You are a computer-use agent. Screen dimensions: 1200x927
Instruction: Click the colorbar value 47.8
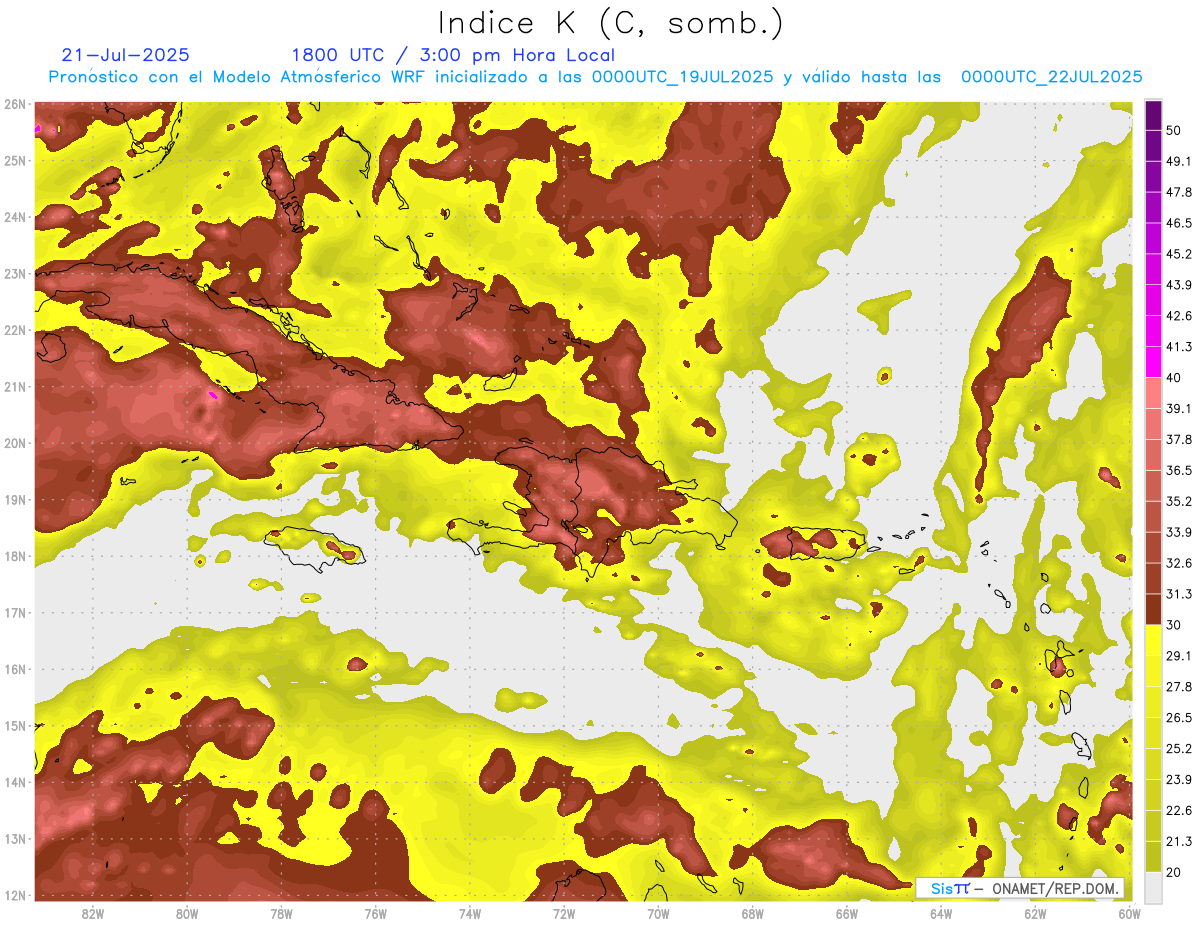coord(1180,192)
